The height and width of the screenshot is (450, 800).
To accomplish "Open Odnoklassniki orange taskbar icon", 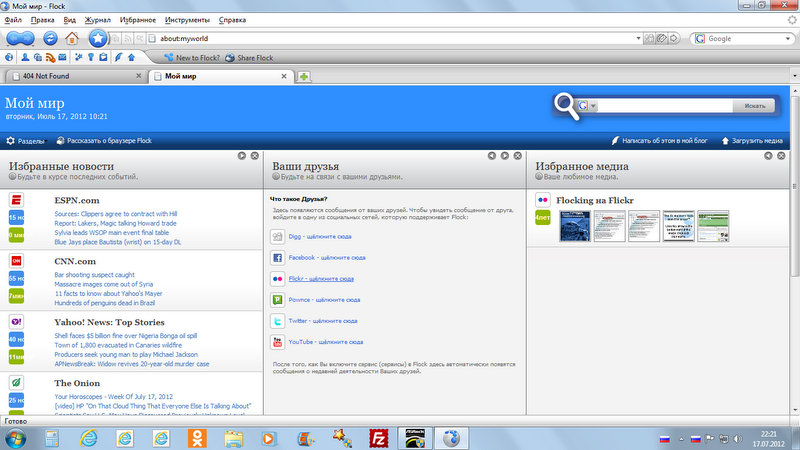I will (197, 438).
